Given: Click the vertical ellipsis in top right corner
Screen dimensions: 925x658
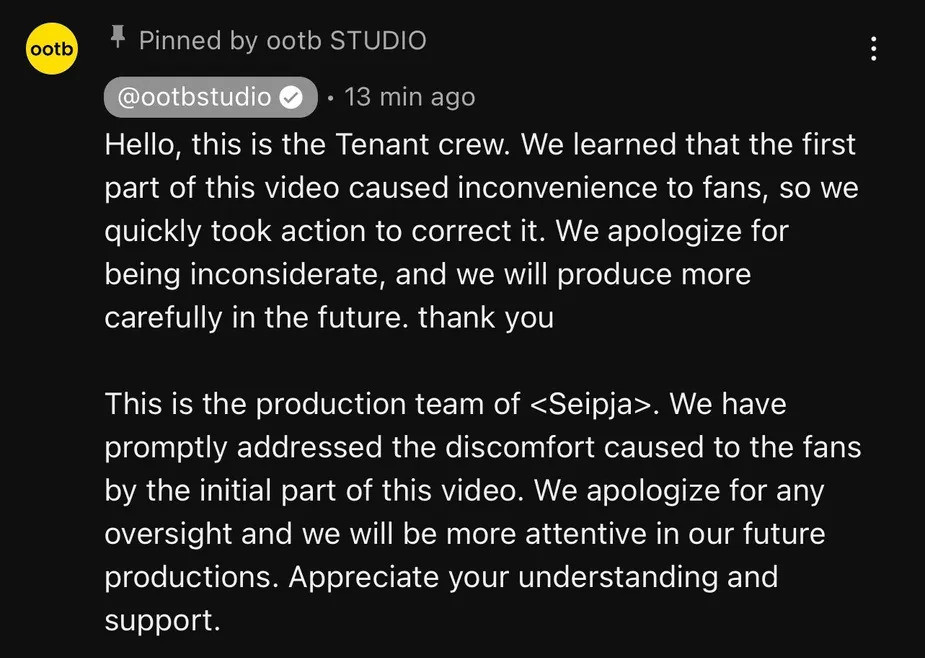Looking at the screenshot, I should (874, 48).
